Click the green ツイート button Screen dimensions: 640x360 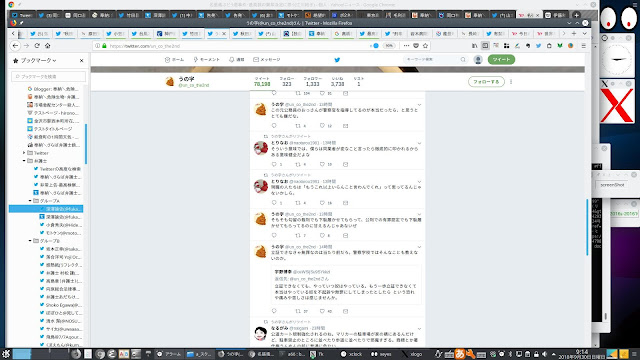tap(501, 60)
